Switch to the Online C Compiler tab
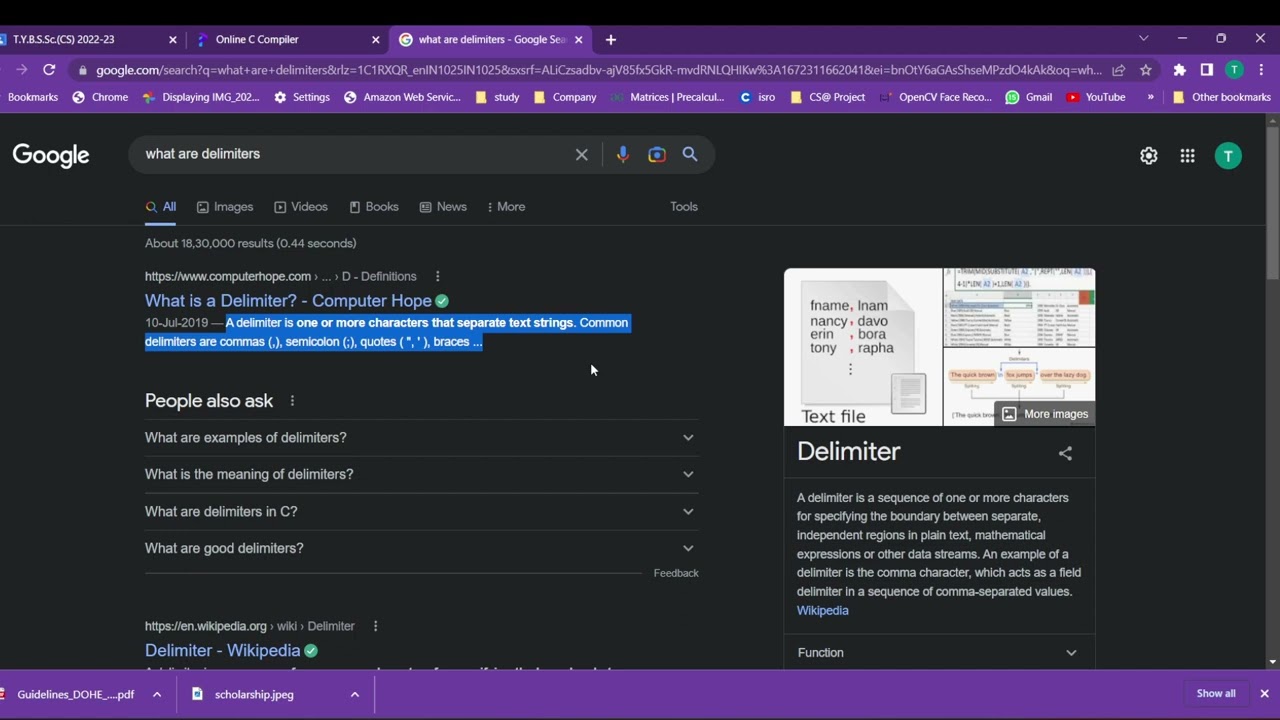Image resolution: width=1280 pixels, height=720 pixels. pyautogui.click(x=288, y=40)
